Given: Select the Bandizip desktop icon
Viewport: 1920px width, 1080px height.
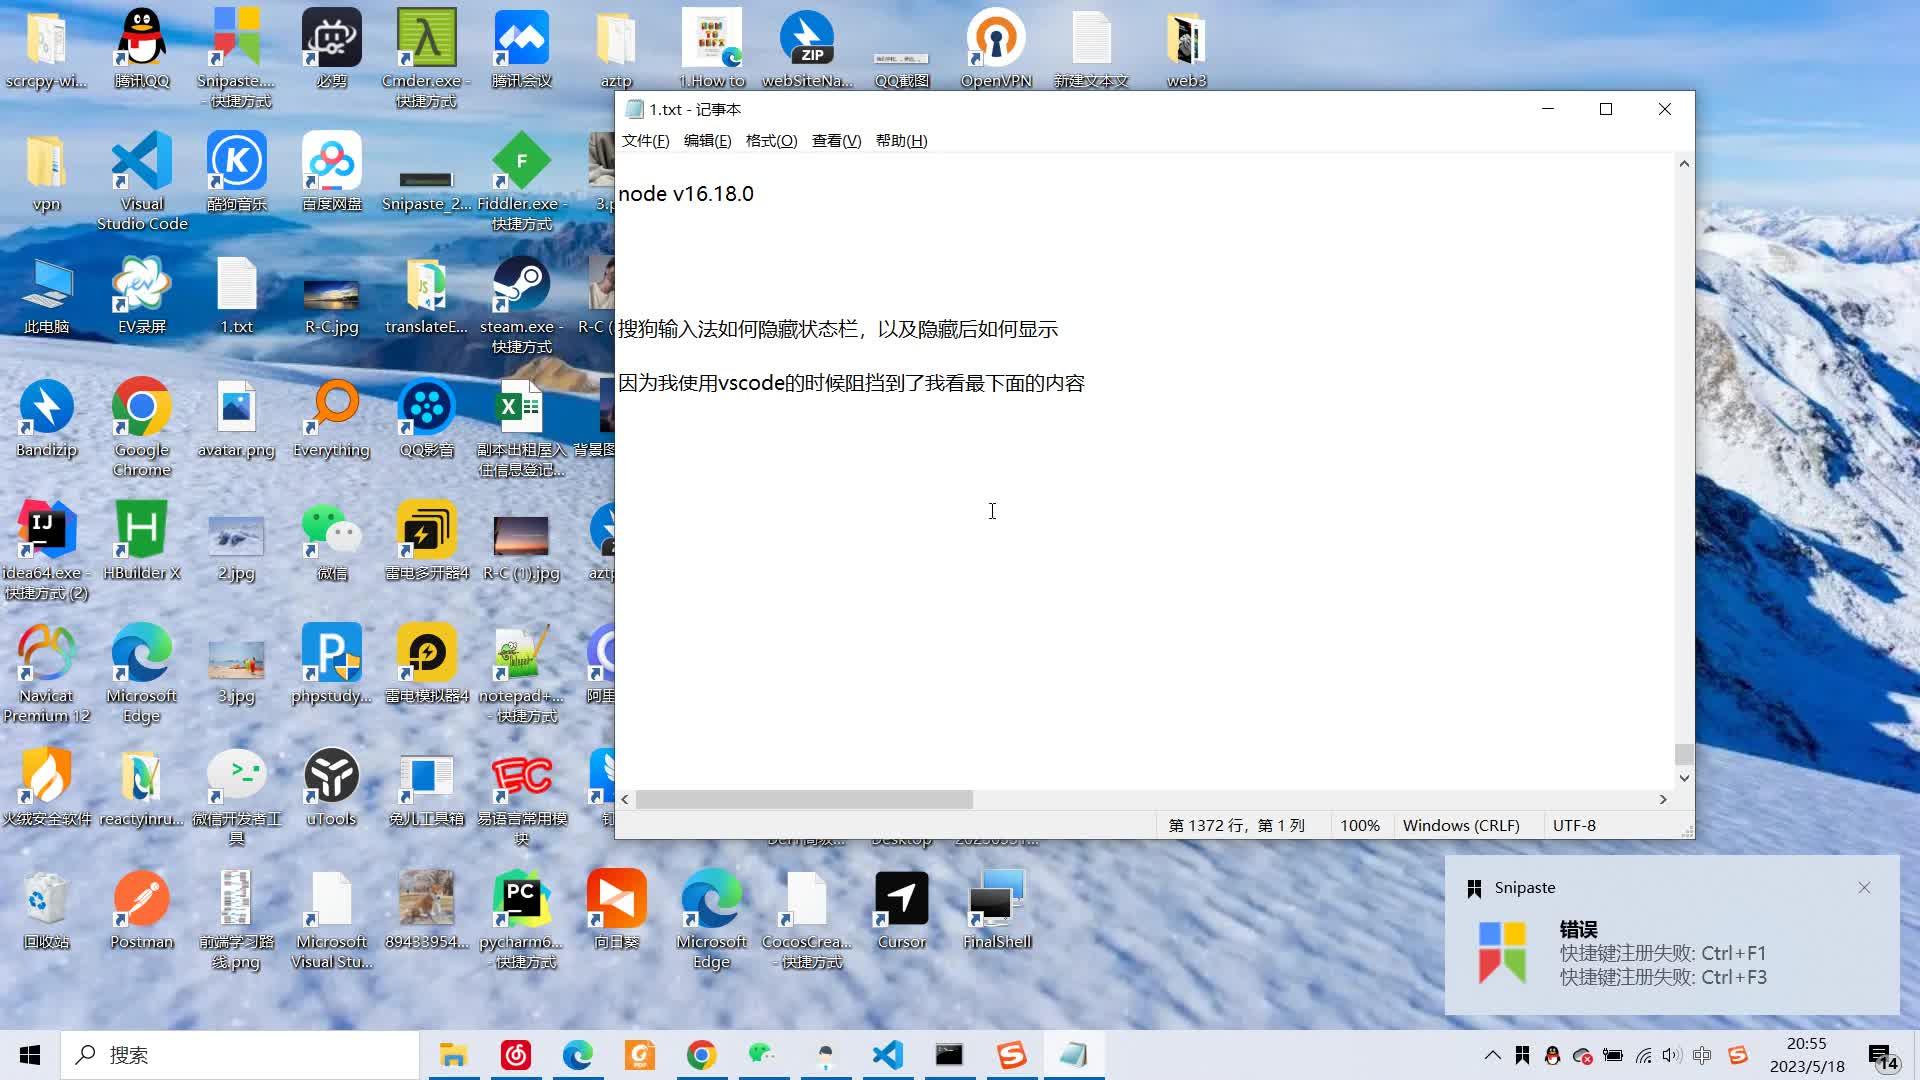Looking at the screenshot, I should [x=47, y=417].
